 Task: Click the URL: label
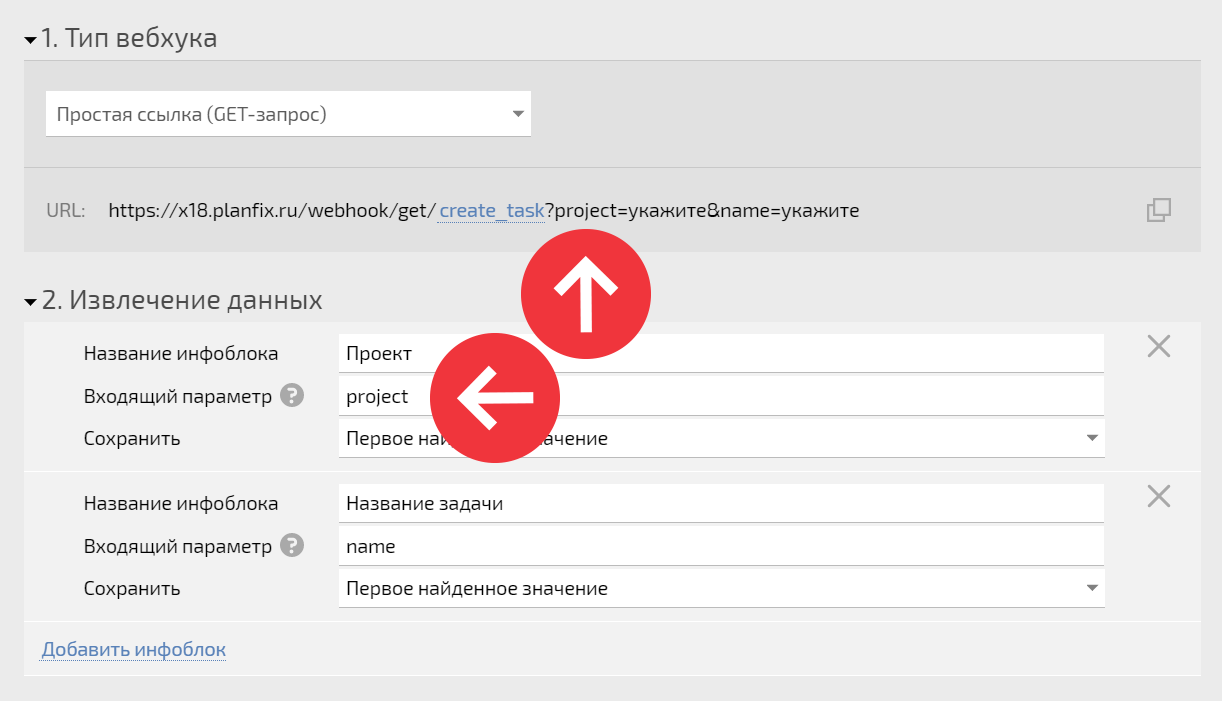(66, 211)
